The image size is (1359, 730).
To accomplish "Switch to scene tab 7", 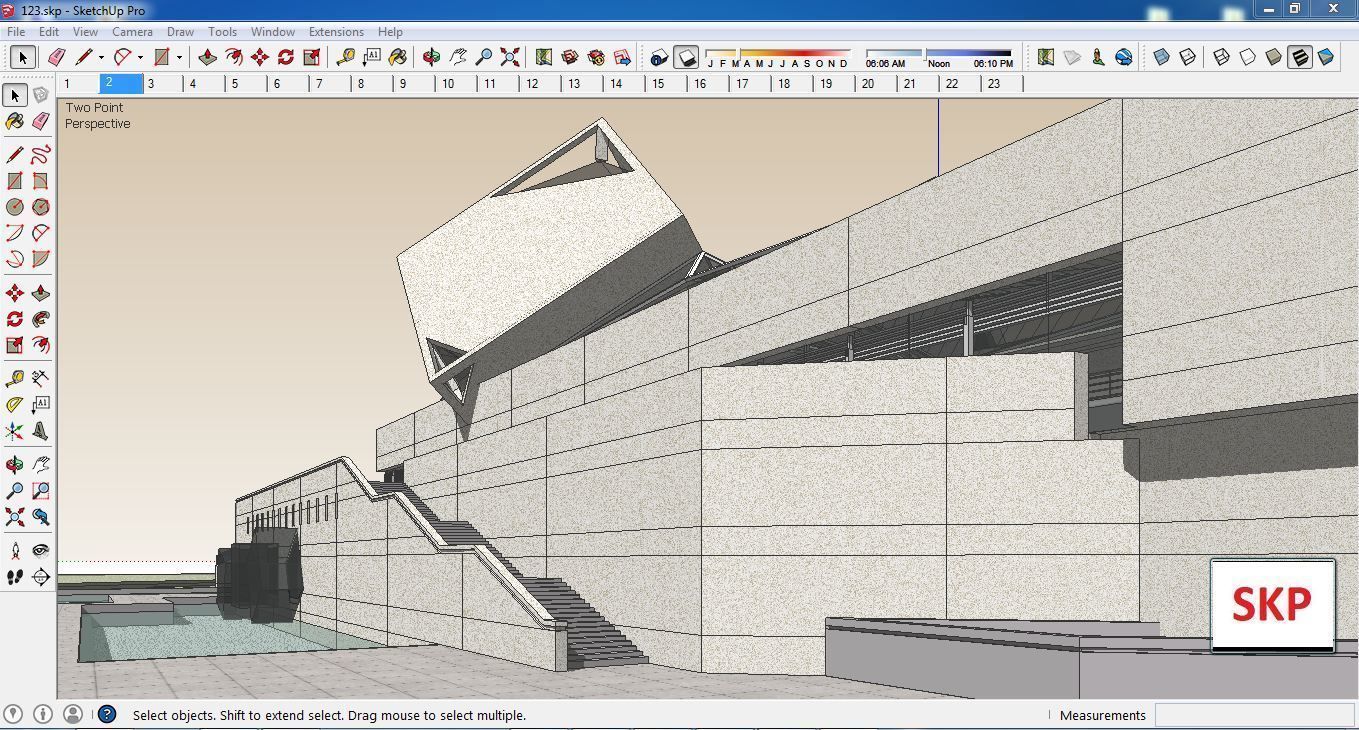I will pyautogui.click(x=330, y=84).
